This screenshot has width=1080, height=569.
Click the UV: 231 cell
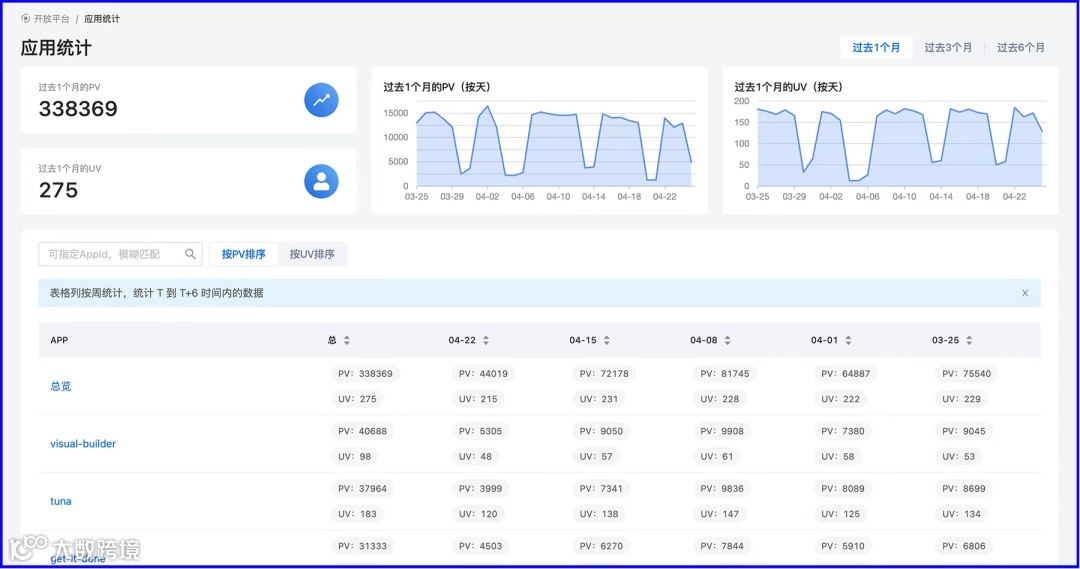pos(599,399)
